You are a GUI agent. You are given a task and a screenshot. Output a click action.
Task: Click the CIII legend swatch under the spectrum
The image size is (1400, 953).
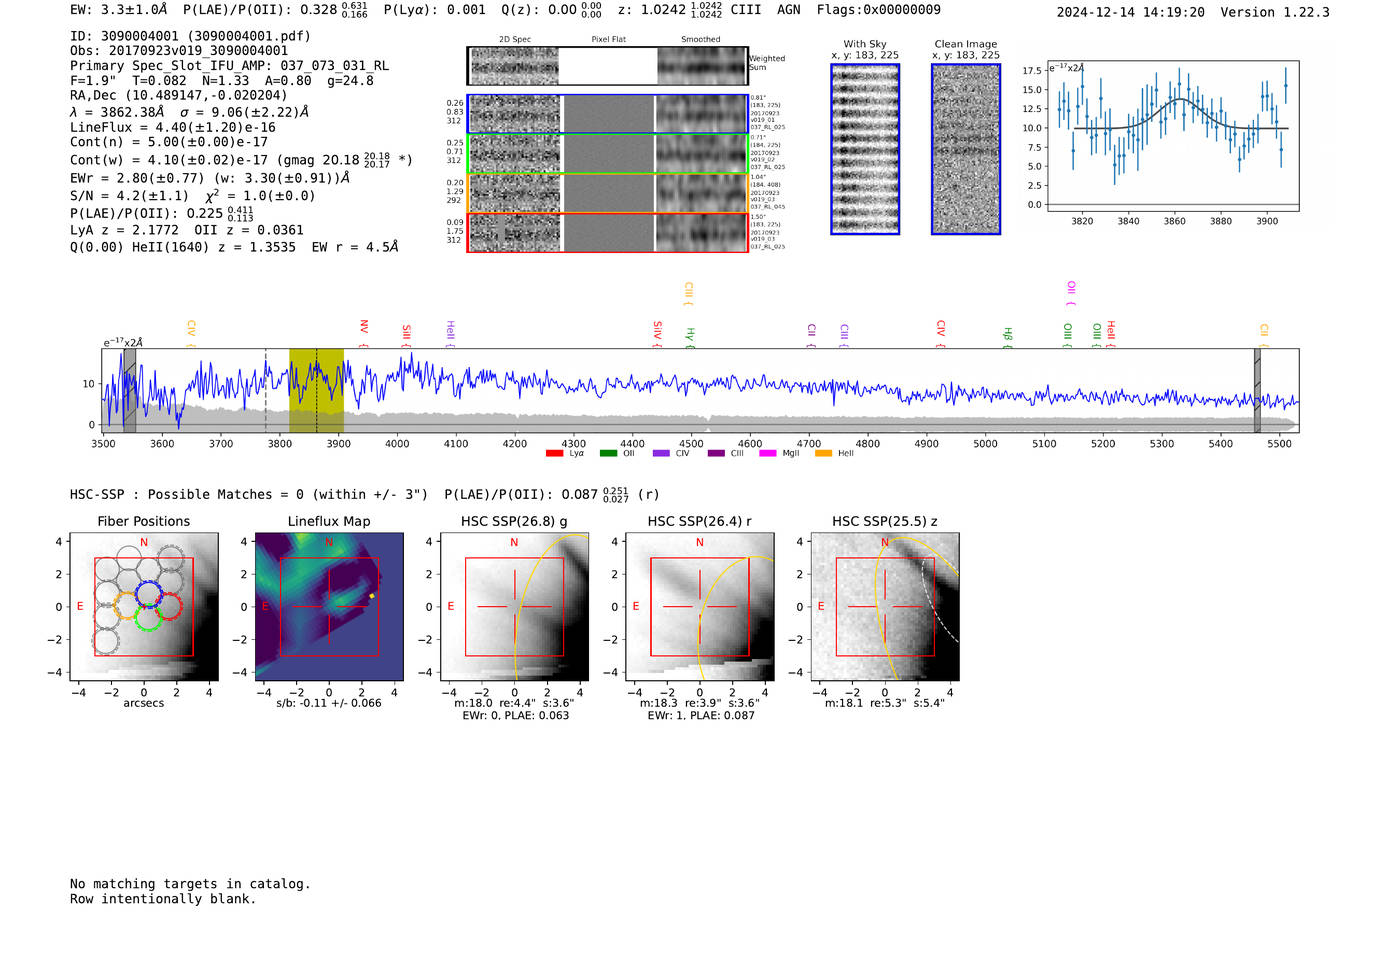(716, 454)
